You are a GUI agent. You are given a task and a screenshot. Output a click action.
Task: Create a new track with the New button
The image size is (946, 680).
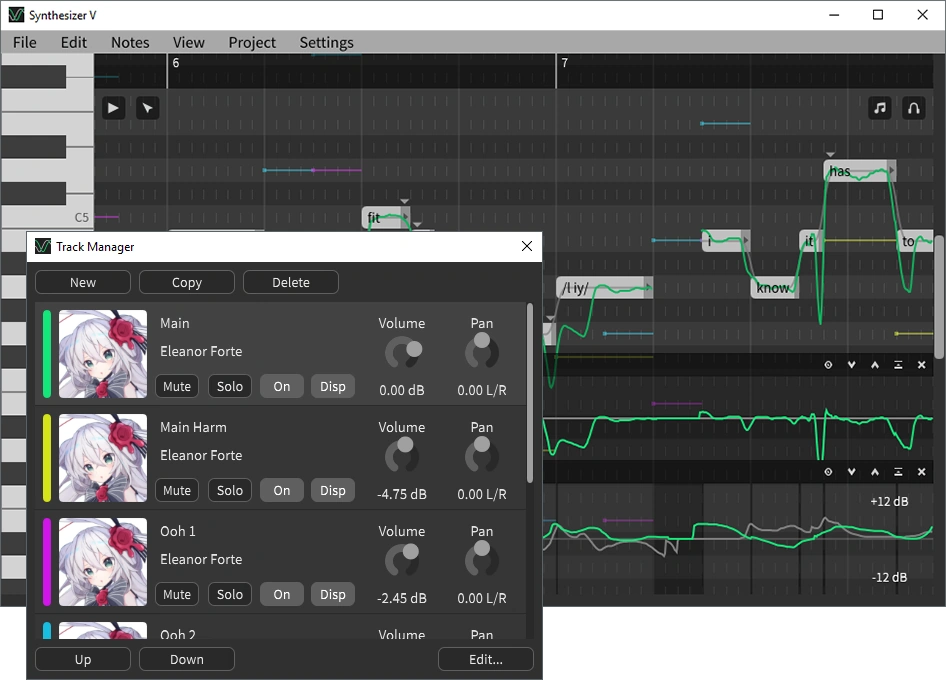[82, 282]
